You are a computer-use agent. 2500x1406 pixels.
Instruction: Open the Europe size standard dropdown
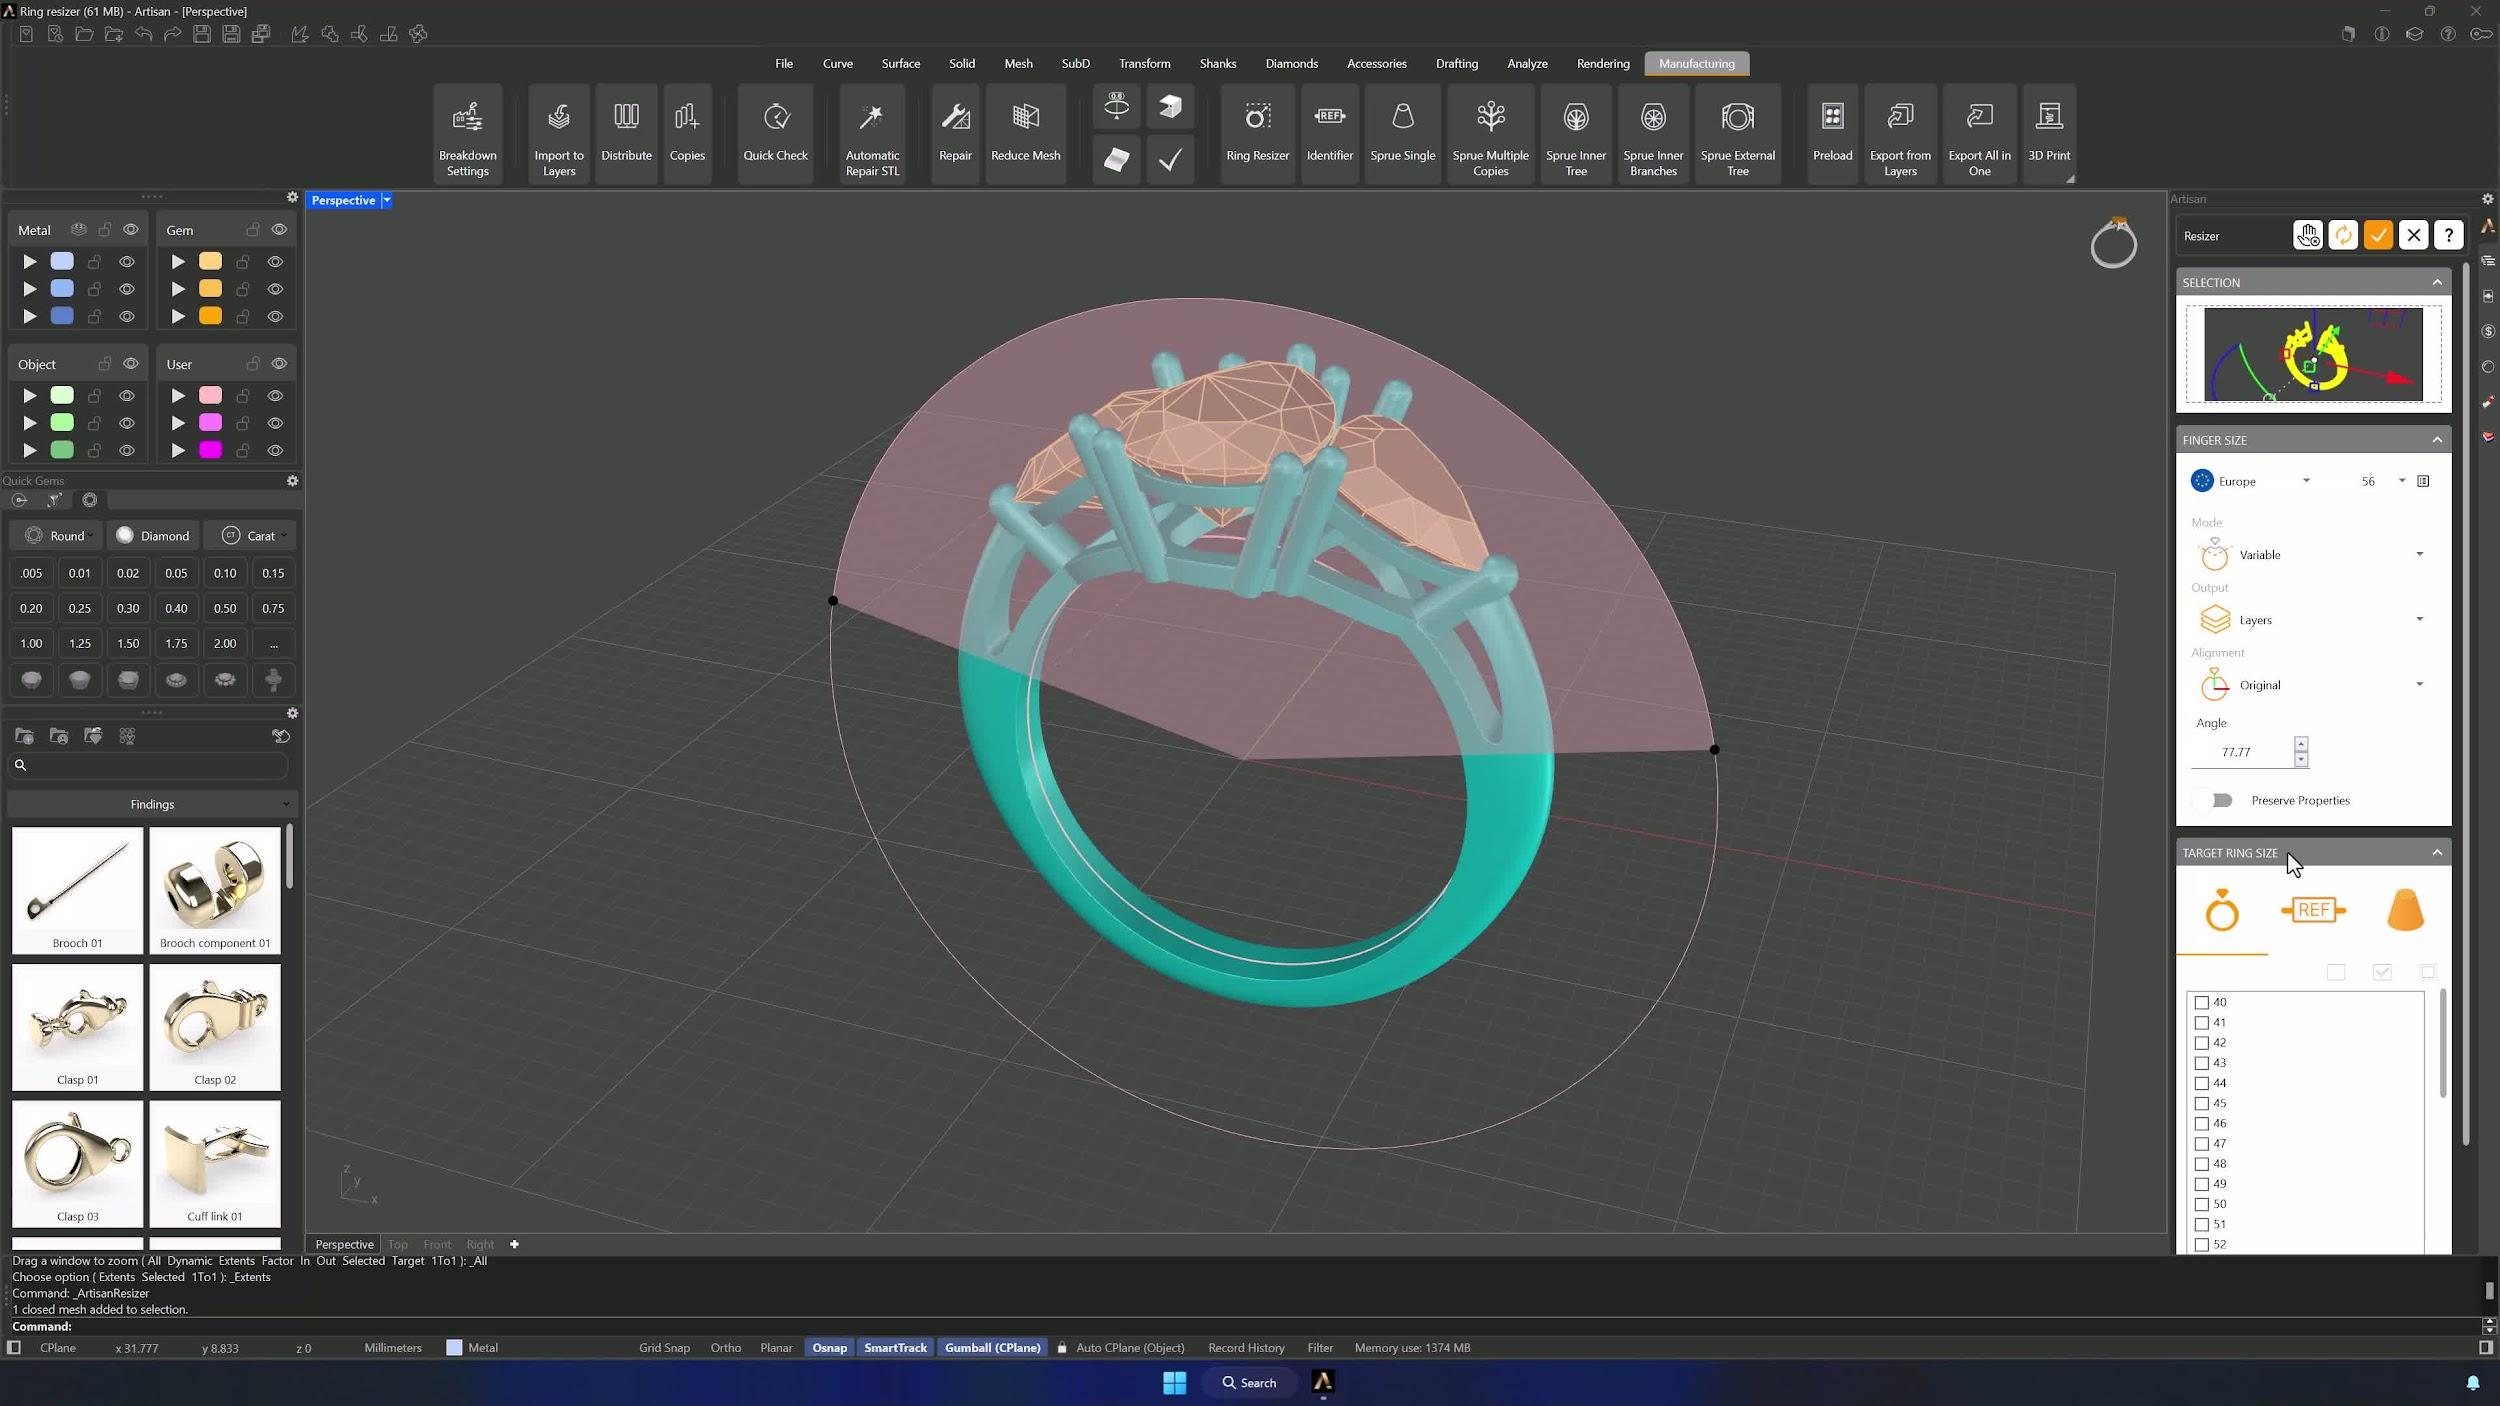click(x=2251, y=481)
